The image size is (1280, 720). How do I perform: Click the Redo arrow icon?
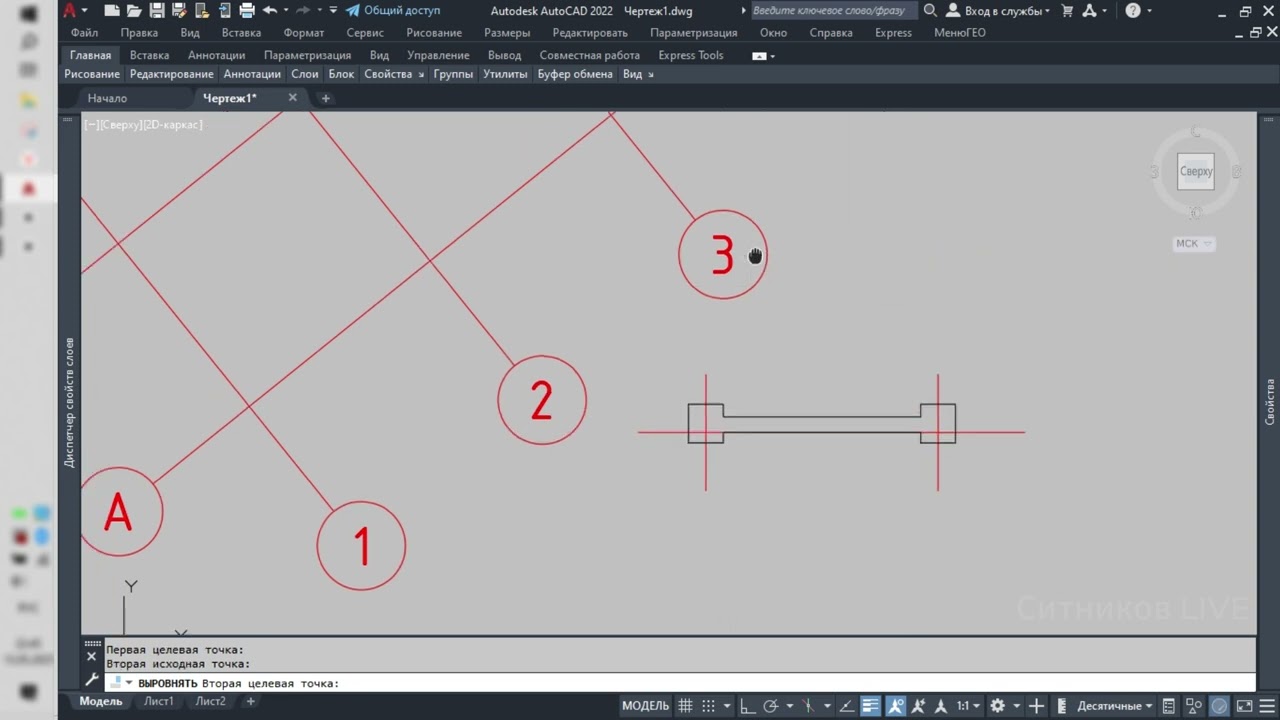tap(303, 11)
